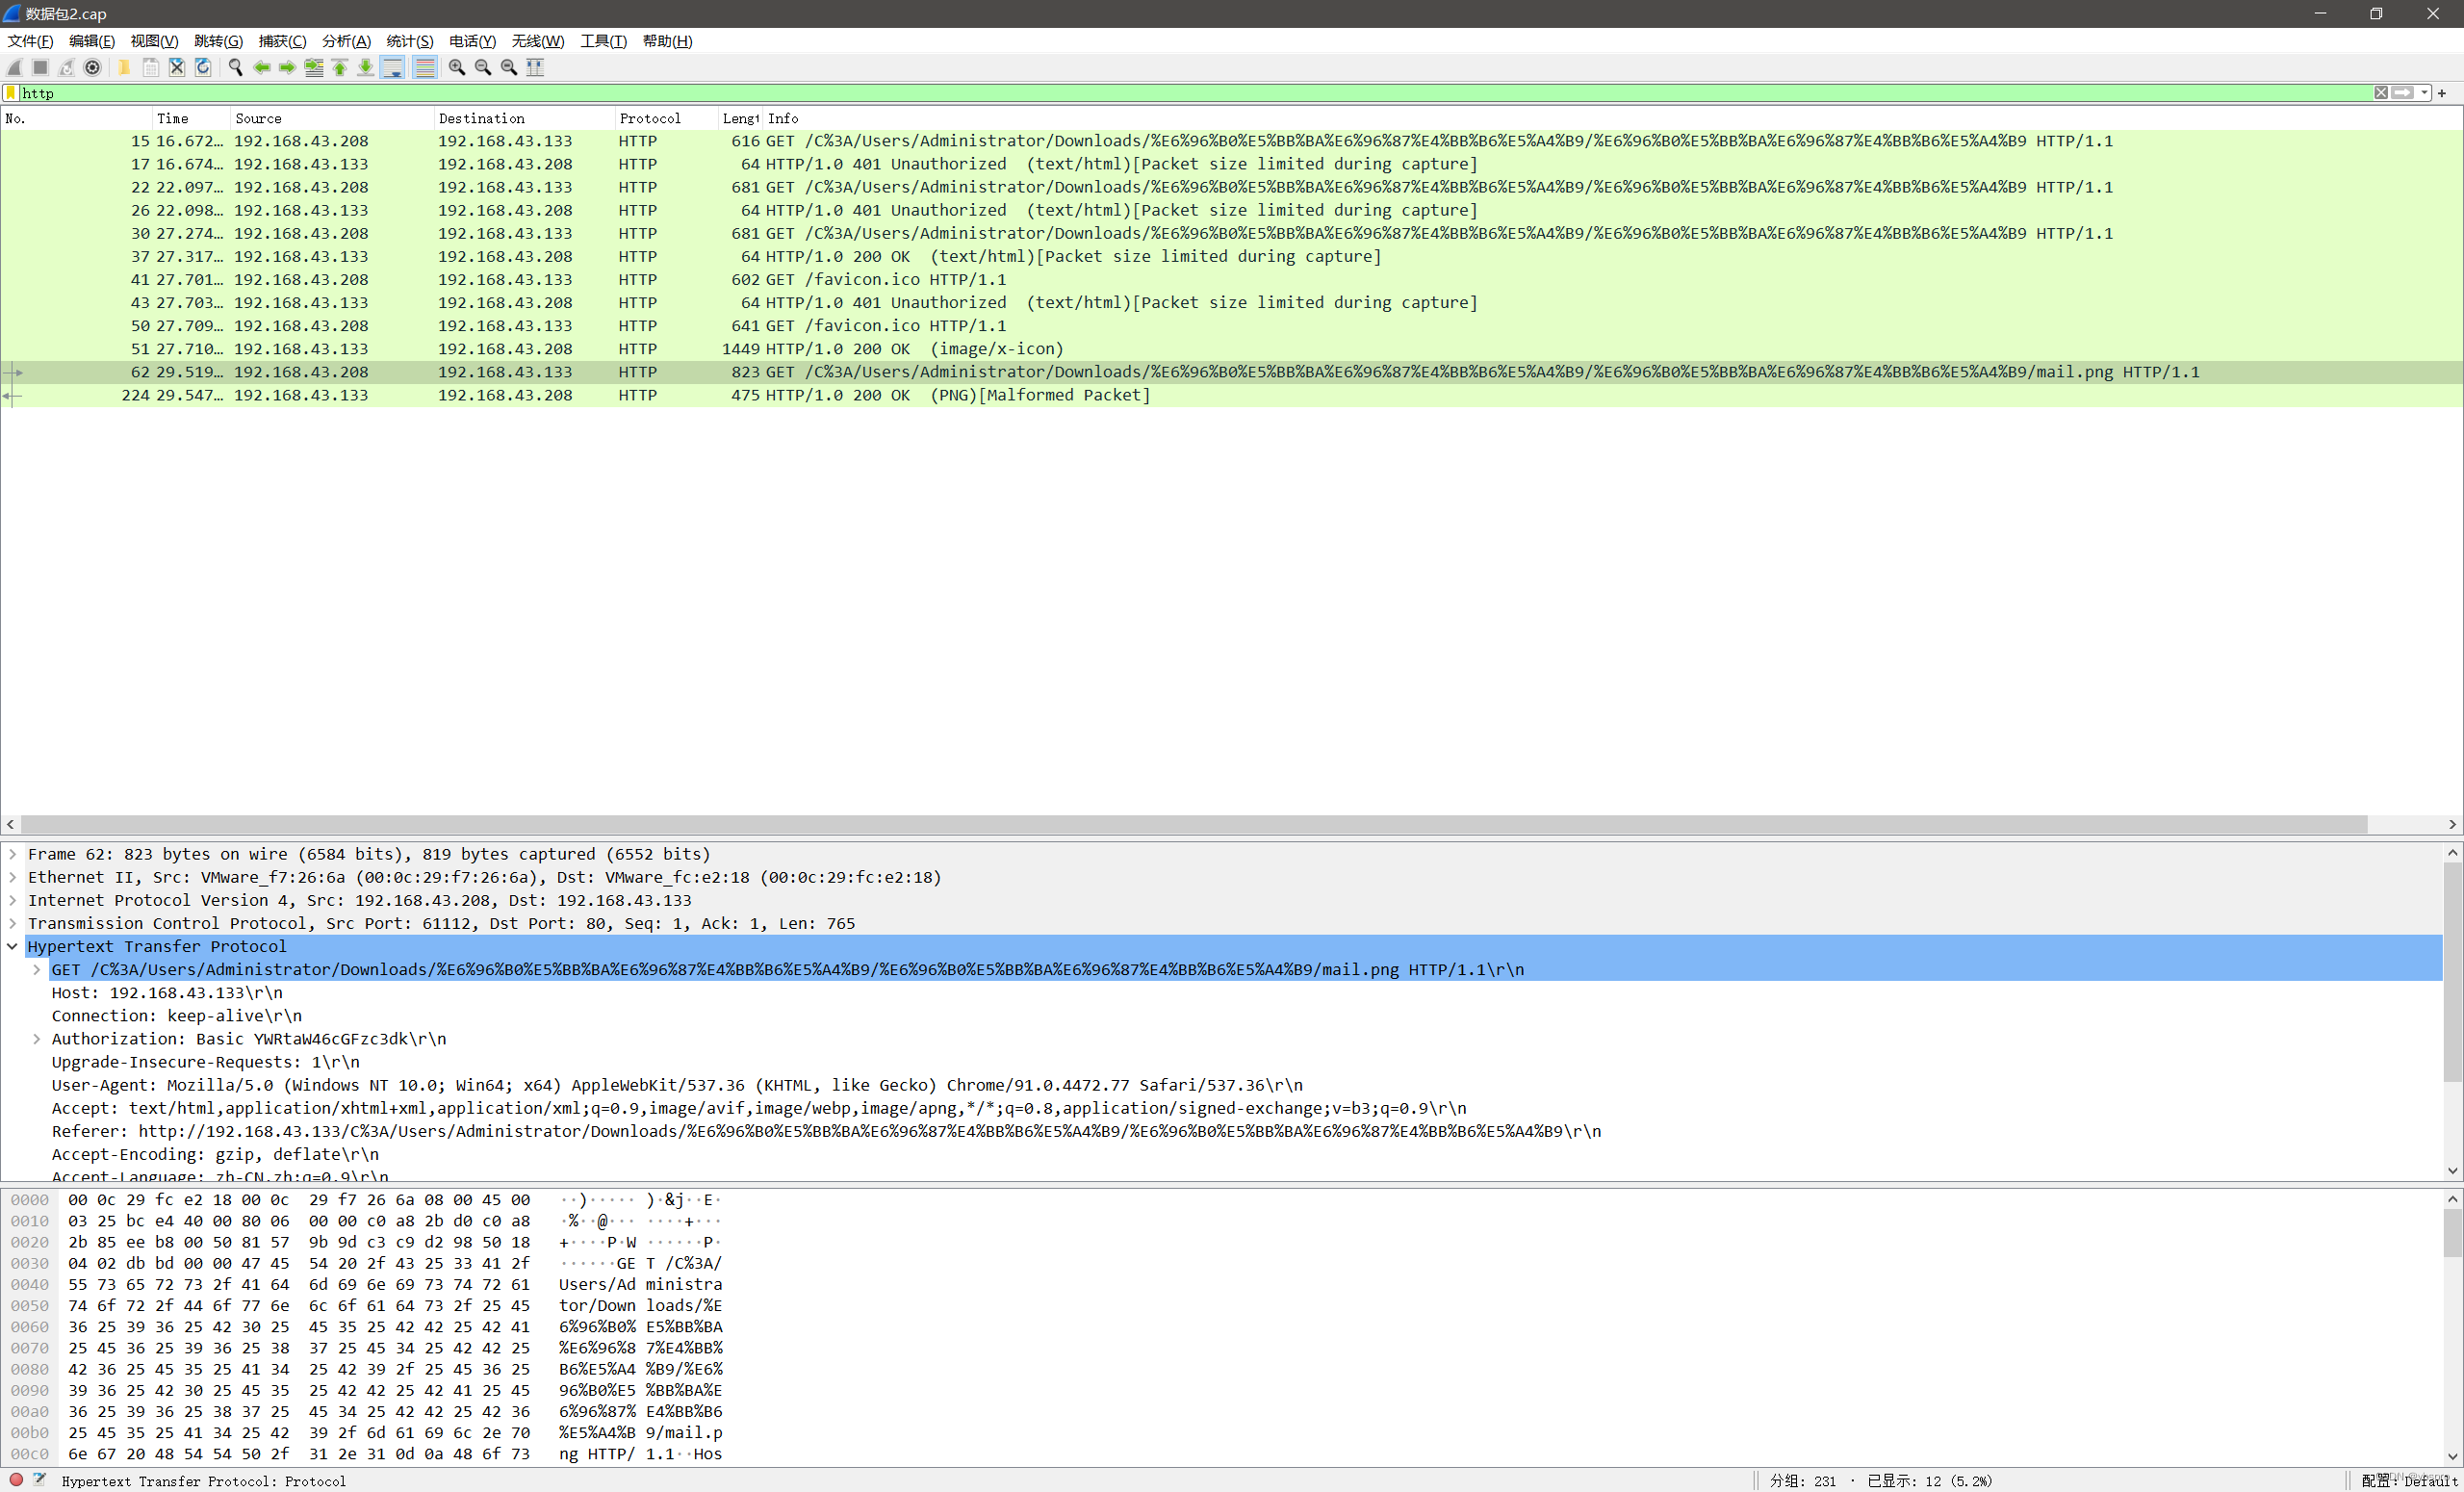Screen dimensions: 2464x1492
Task: Open the 编辑(E) menu
Action: (92, 41)
